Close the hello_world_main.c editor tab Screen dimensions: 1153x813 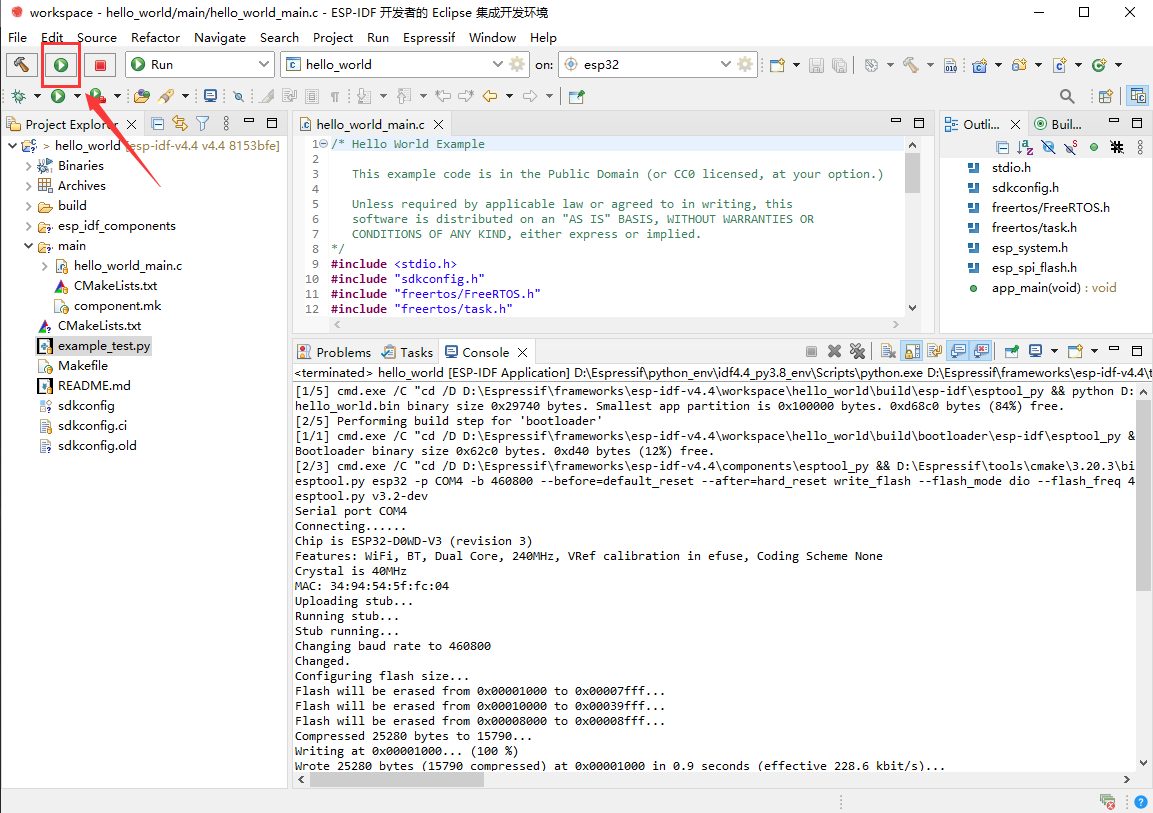coord(438,124)
